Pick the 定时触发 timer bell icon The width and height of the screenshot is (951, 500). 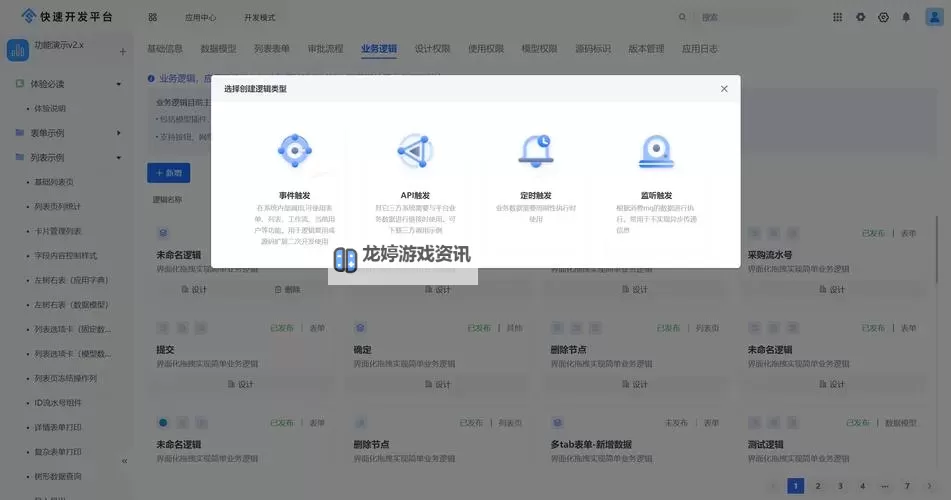click(536, 151)
